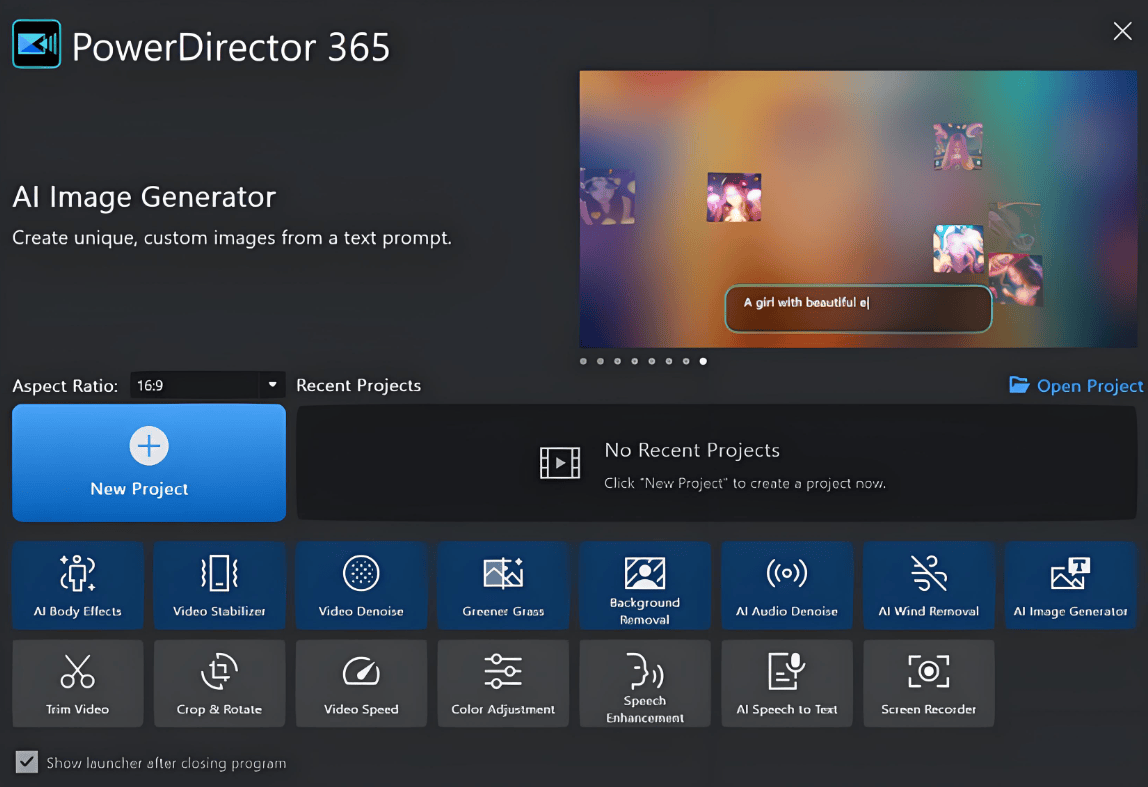The height and width of the screenshot is (787, 1148).
Task: Open the AI Wind Removal tool
Action: (928, 585)
